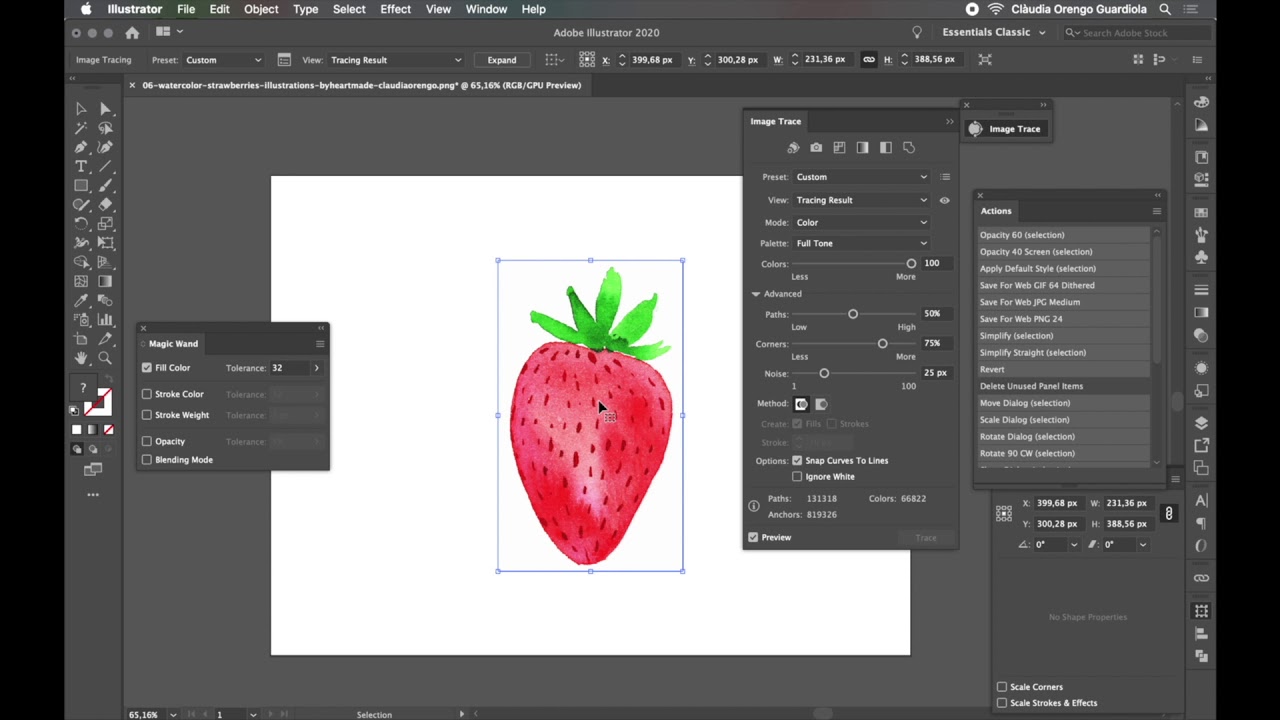
Task: Select the Free Transform tool
Action: pyautogui.click(x=105, y=243)
